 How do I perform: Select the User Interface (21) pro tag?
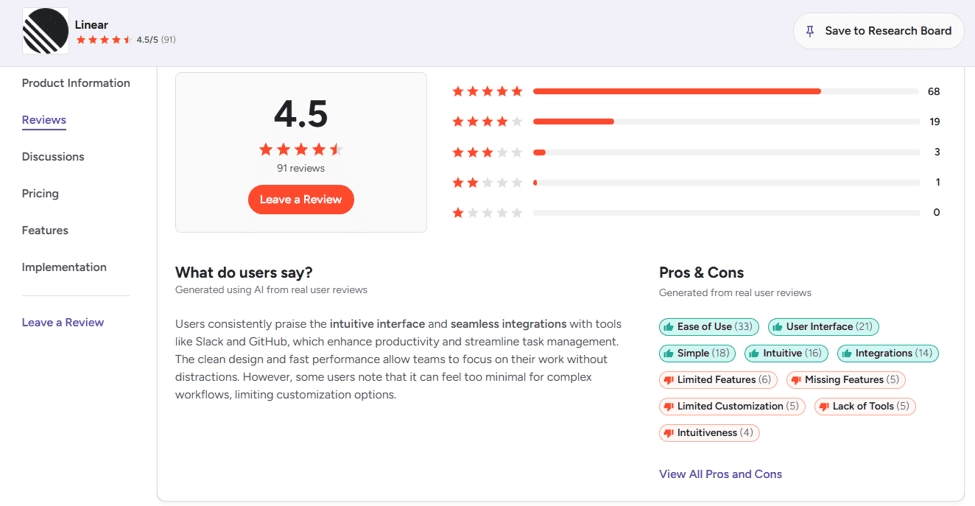[823, 327]
